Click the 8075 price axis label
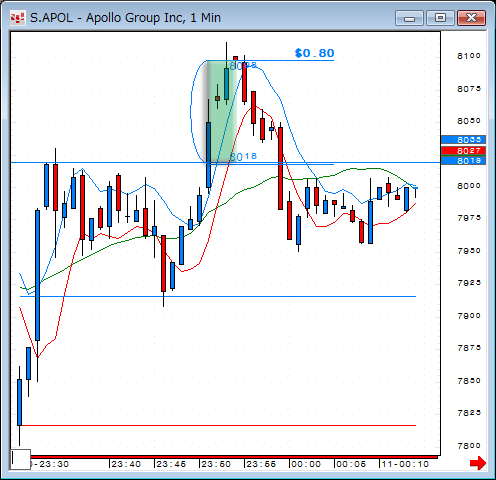 coord(469,89)
